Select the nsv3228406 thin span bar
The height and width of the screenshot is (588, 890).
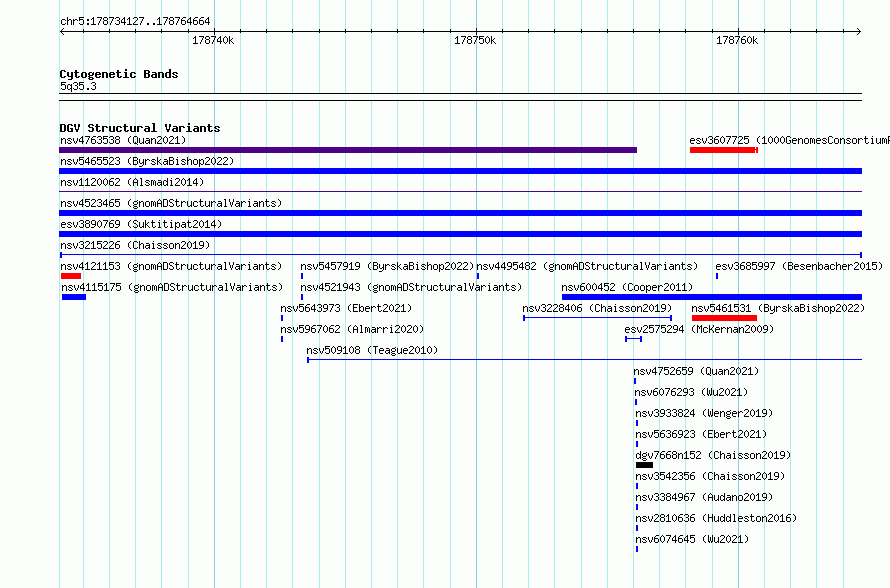(x=598, y=318)
